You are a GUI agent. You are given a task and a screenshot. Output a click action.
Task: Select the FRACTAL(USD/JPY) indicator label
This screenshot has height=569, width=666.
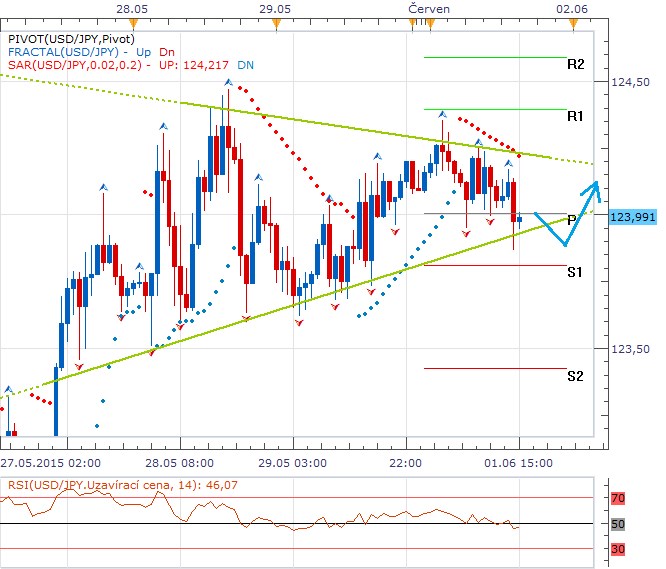coord(63,52)
